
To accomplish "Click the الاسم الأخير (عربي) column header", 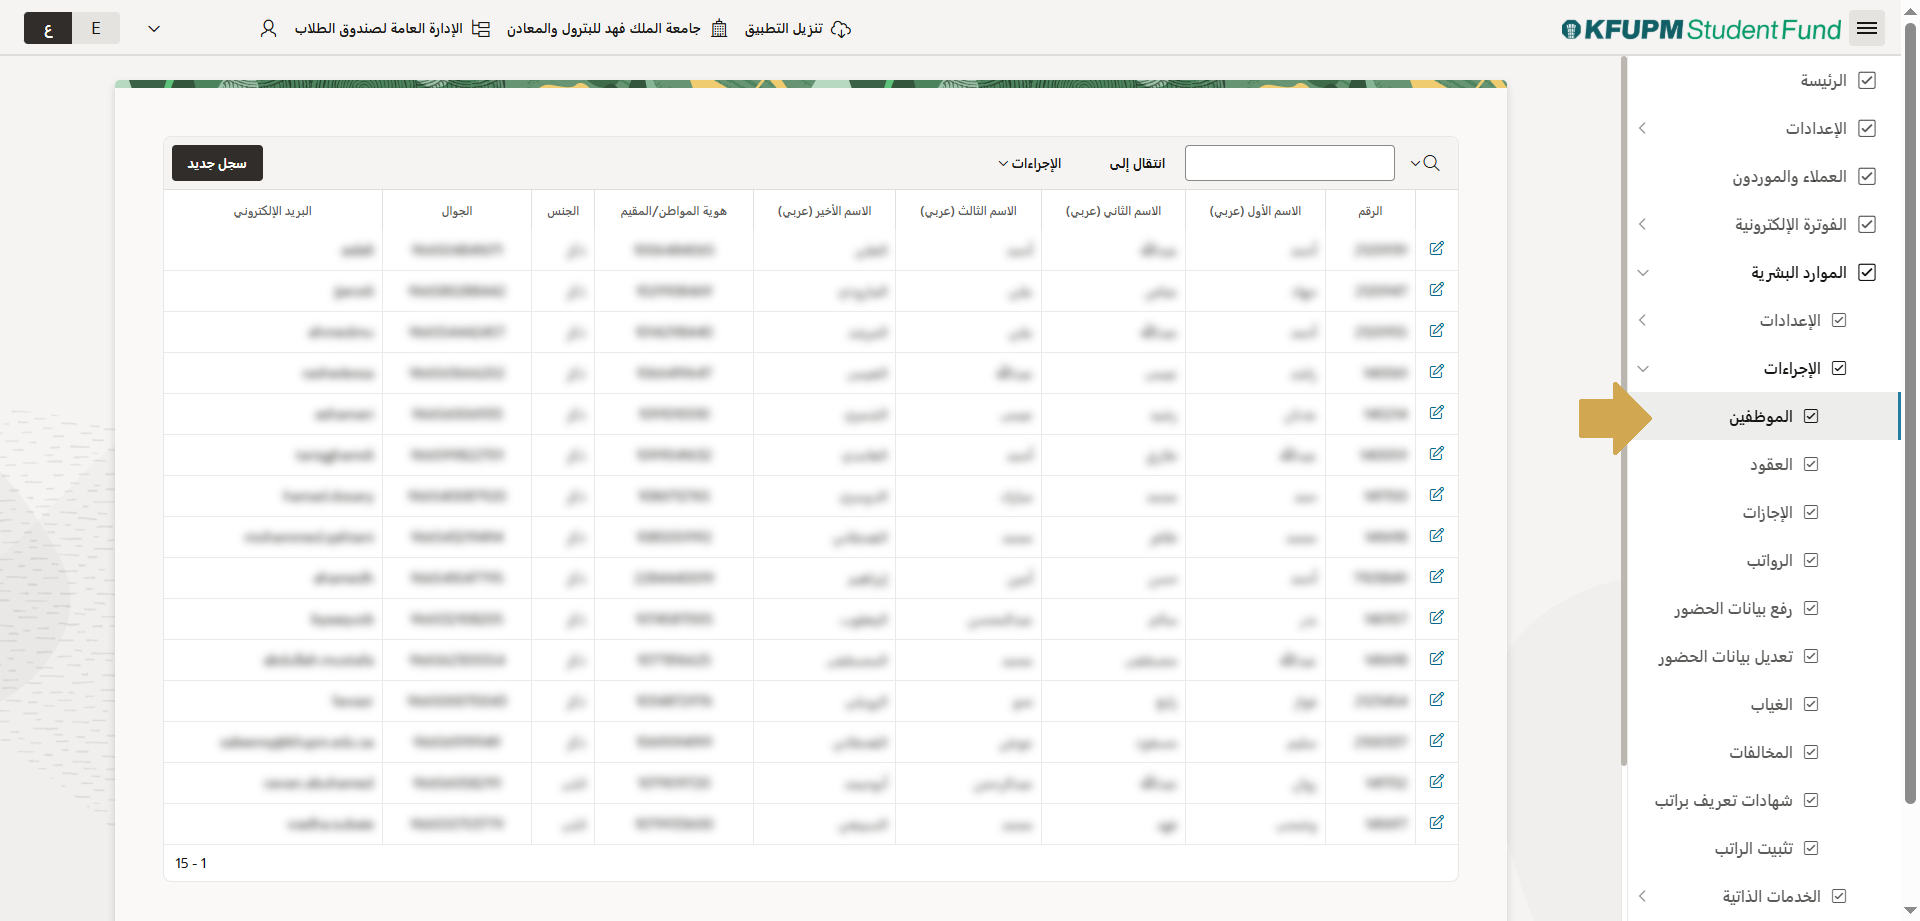I will click(824, 211).
